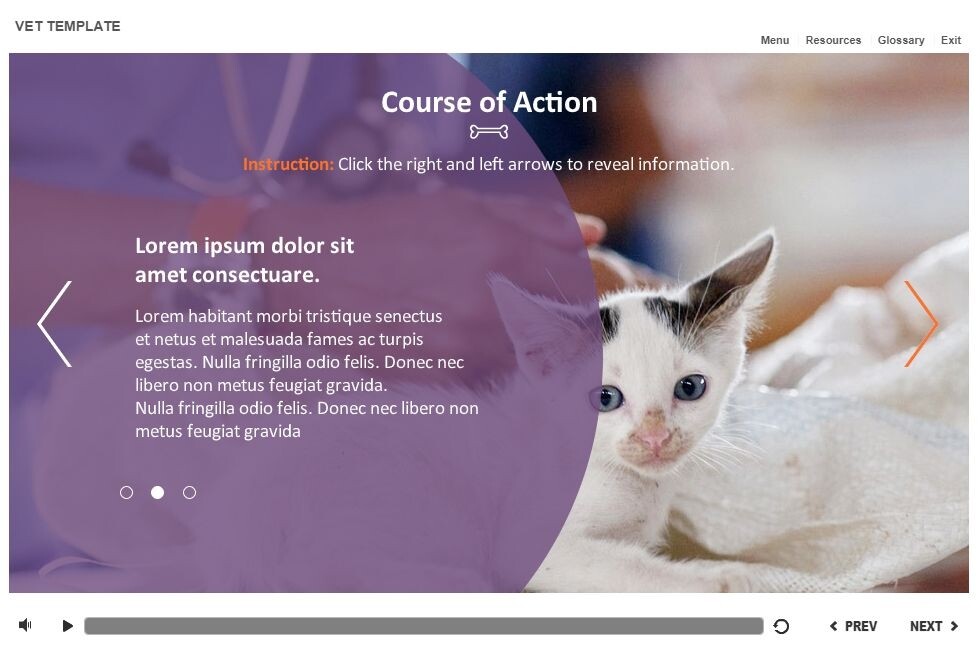978x656 pixels.
Task: Open the Menu tab
Action: (775, 40)
